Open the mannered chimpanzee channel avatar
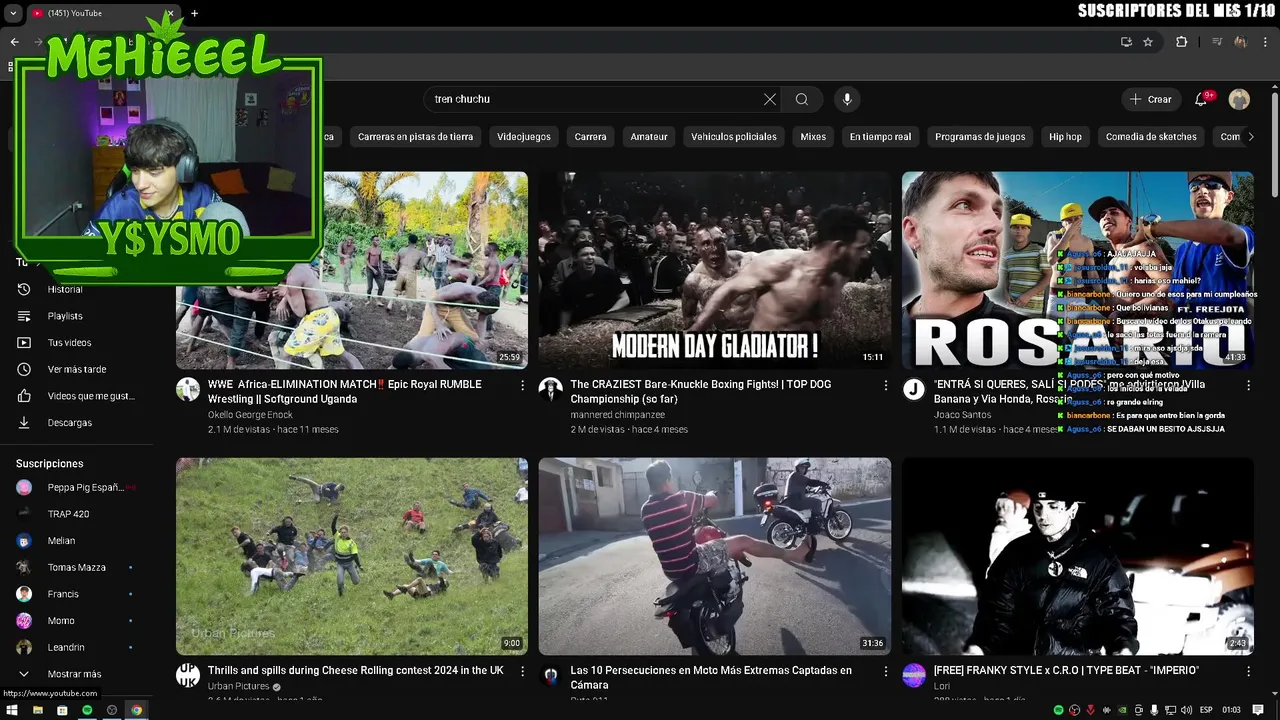1280x720 pixels. point(551,390)
